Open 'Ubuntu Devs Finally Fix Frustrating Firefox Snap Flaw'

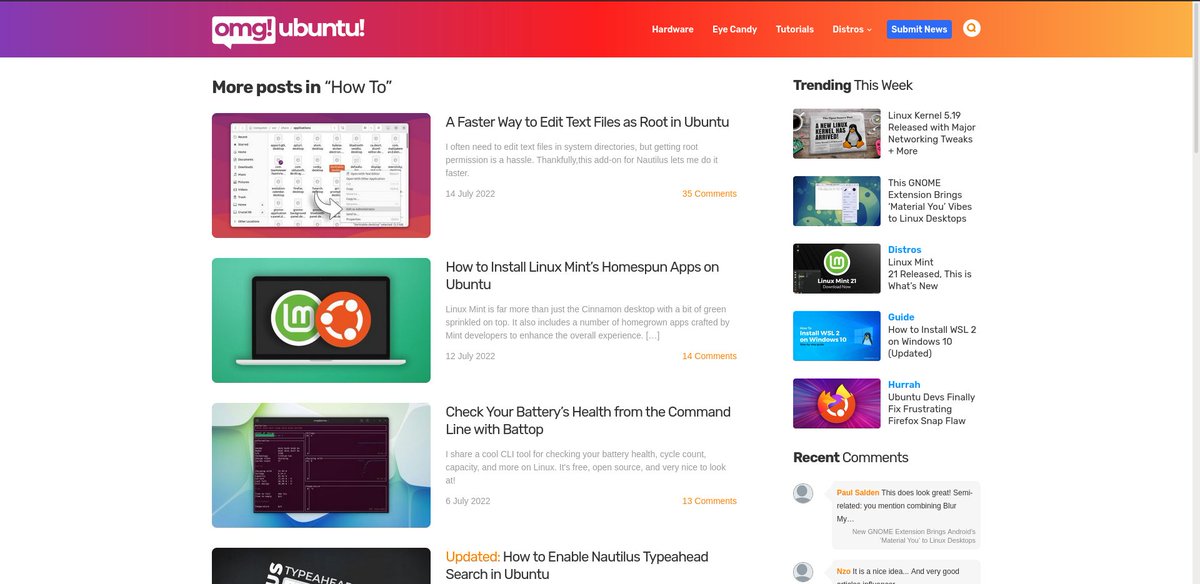point(931,409)
